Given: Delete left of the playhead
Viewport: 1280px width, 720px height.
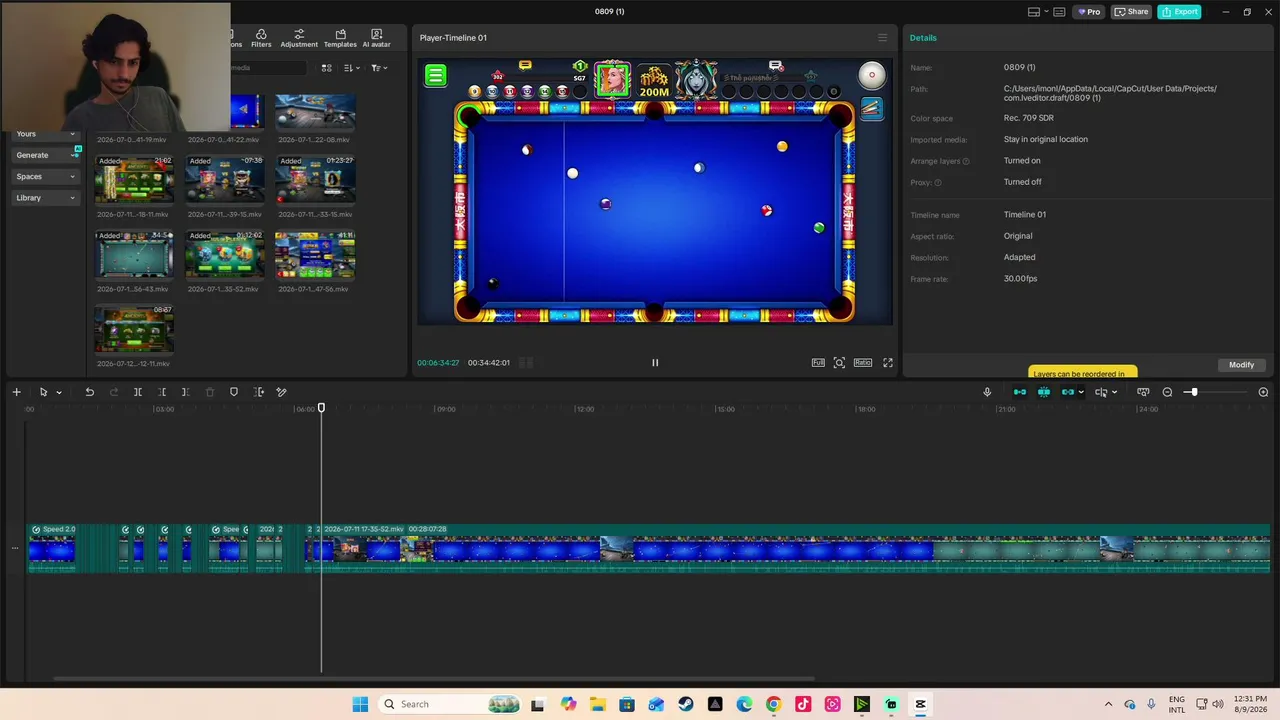Looking at the screenshot, I should (162, 392).
